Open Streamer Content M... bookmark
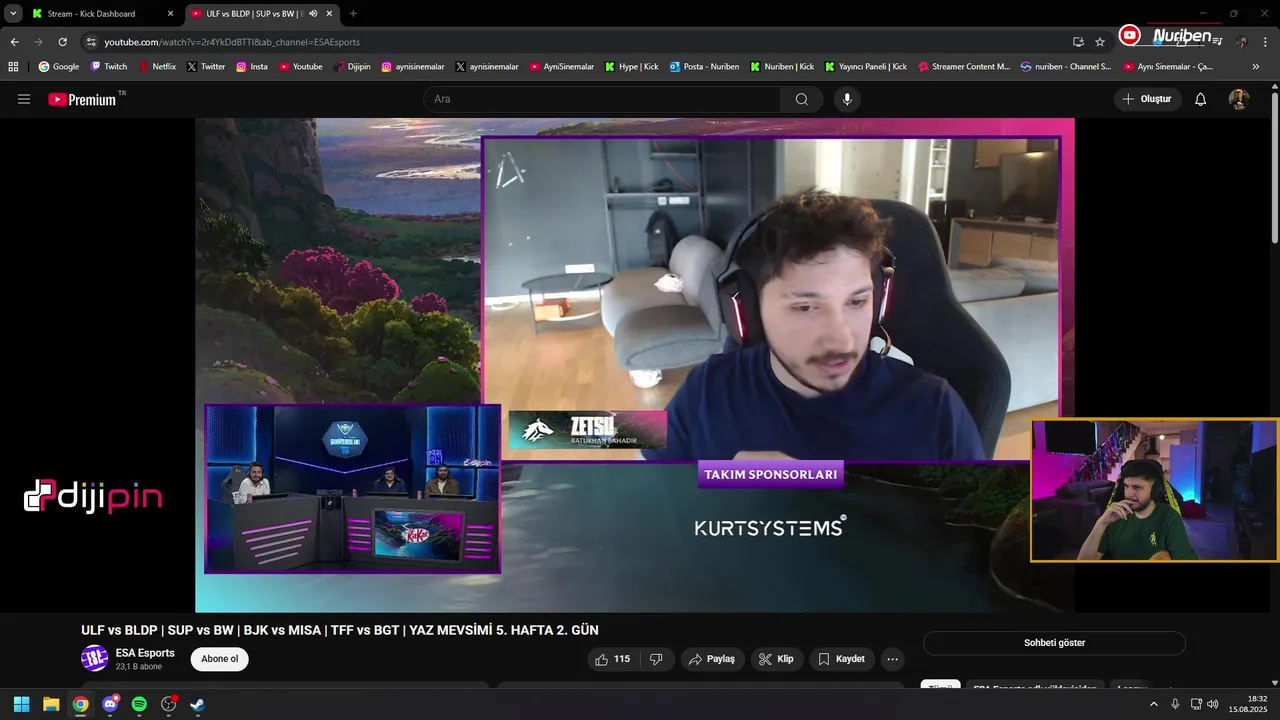The height and width of the screenshot is (720, 1280). [962, 67]
